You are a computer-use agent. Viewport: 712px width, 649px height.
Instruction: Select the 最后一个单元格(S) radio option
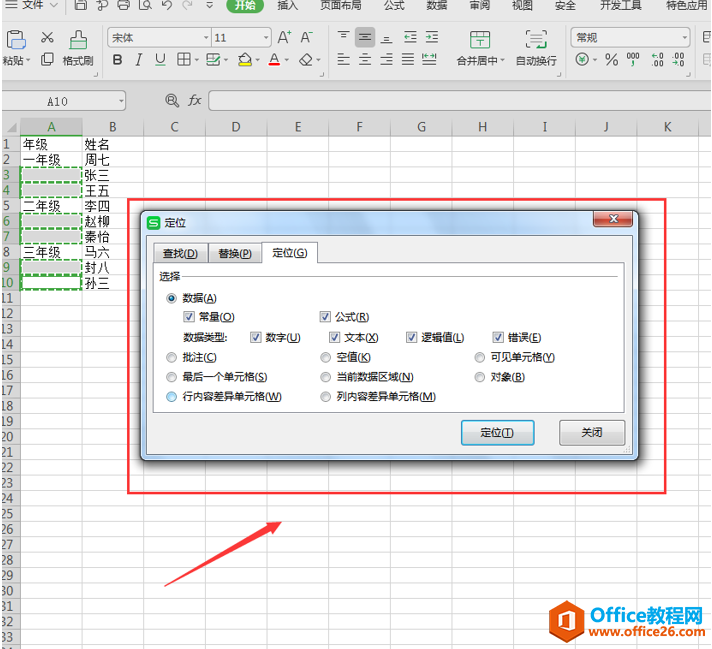click(171, 377)
